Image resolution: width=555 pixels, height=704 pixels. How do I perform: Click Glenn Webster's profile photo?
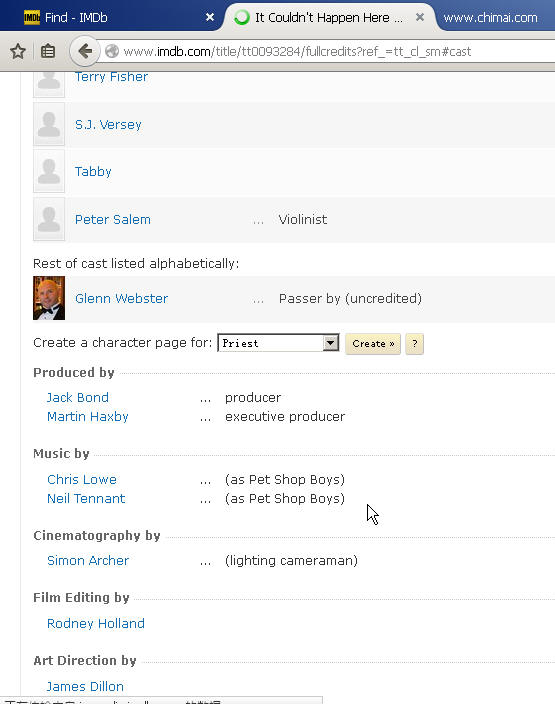click(x=49, y=298)
